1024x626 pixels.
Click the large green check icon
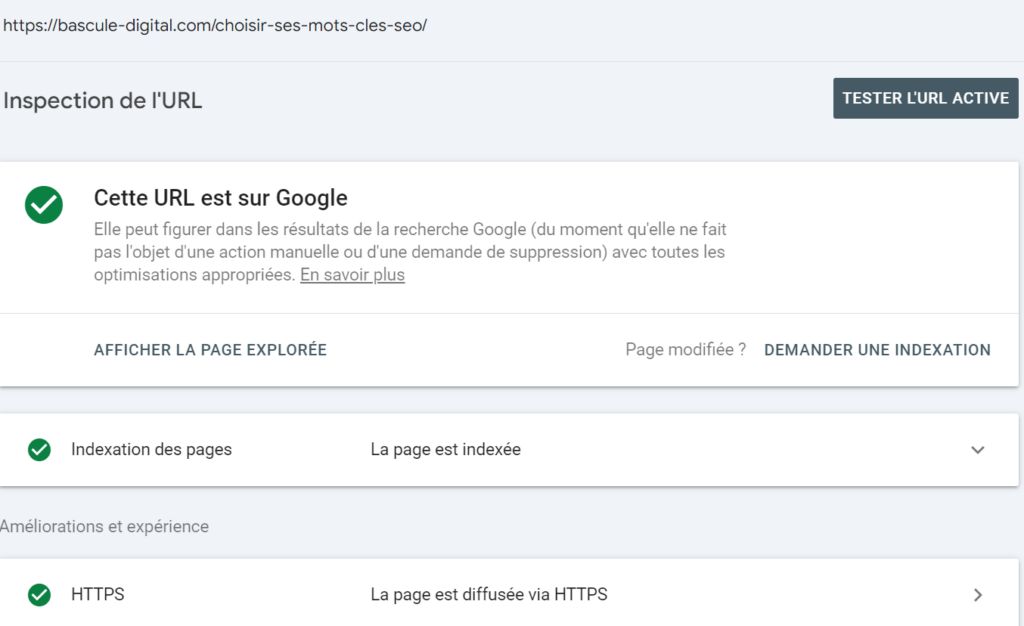pos(44,205)
